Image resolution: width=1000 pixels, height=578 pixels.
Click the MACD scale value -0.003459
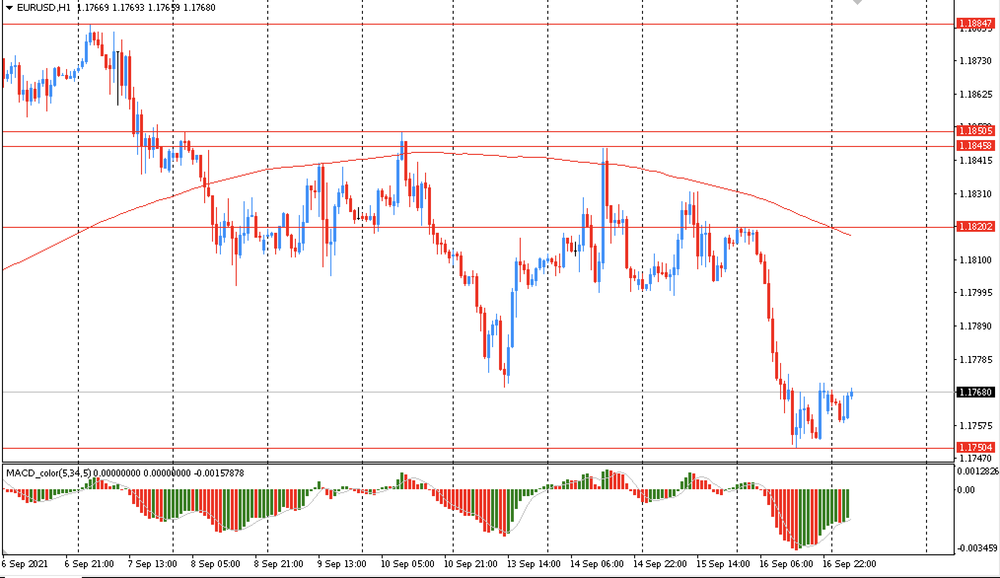point(978,549)
